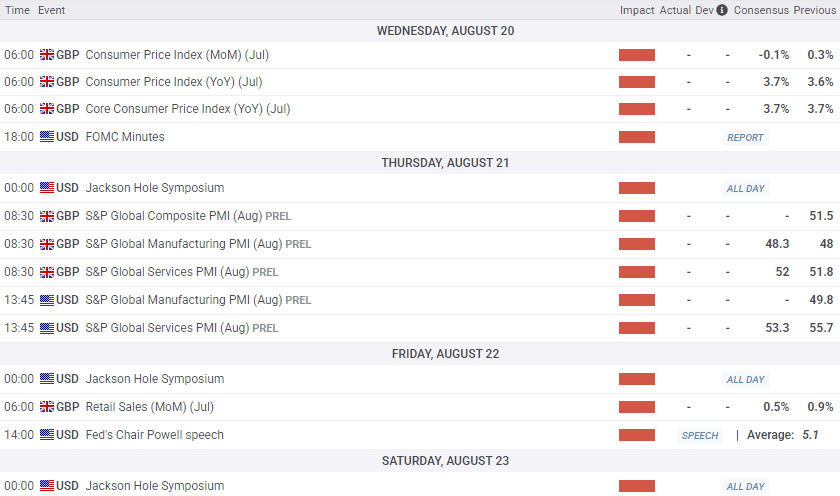840x496 pixels.
Task: Open the FOMC Minutes event
Action: point(125,137)
